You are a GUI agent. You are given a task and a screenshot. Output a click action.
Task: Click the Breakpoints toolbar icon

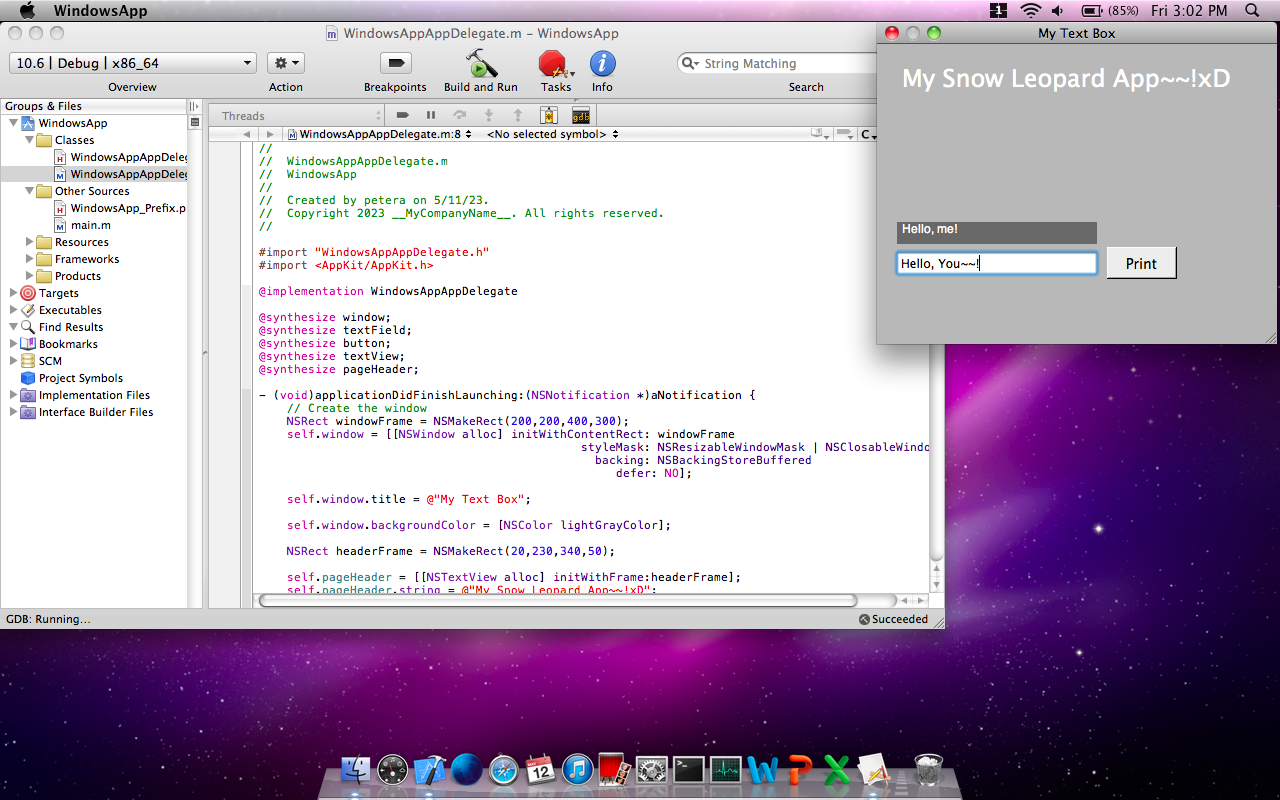pos(395,64)
